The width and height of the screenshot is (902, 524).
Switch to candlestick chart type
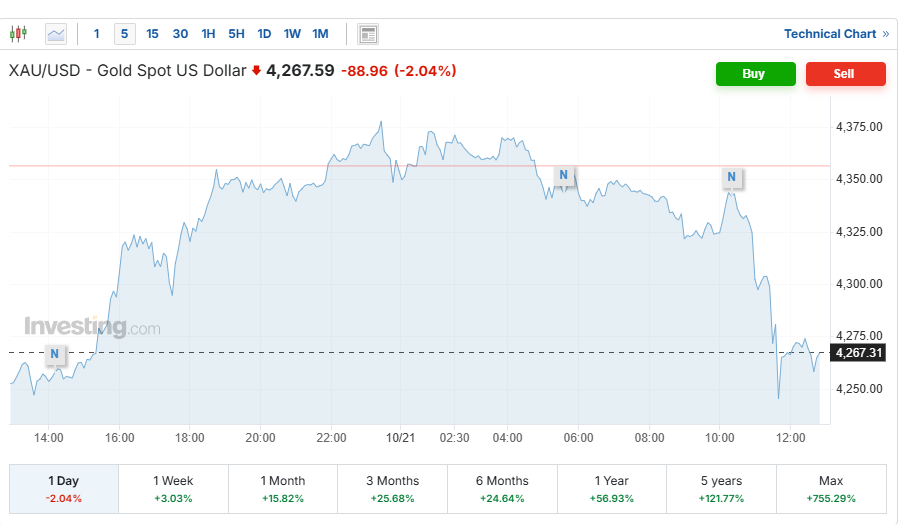coord(18,34)
